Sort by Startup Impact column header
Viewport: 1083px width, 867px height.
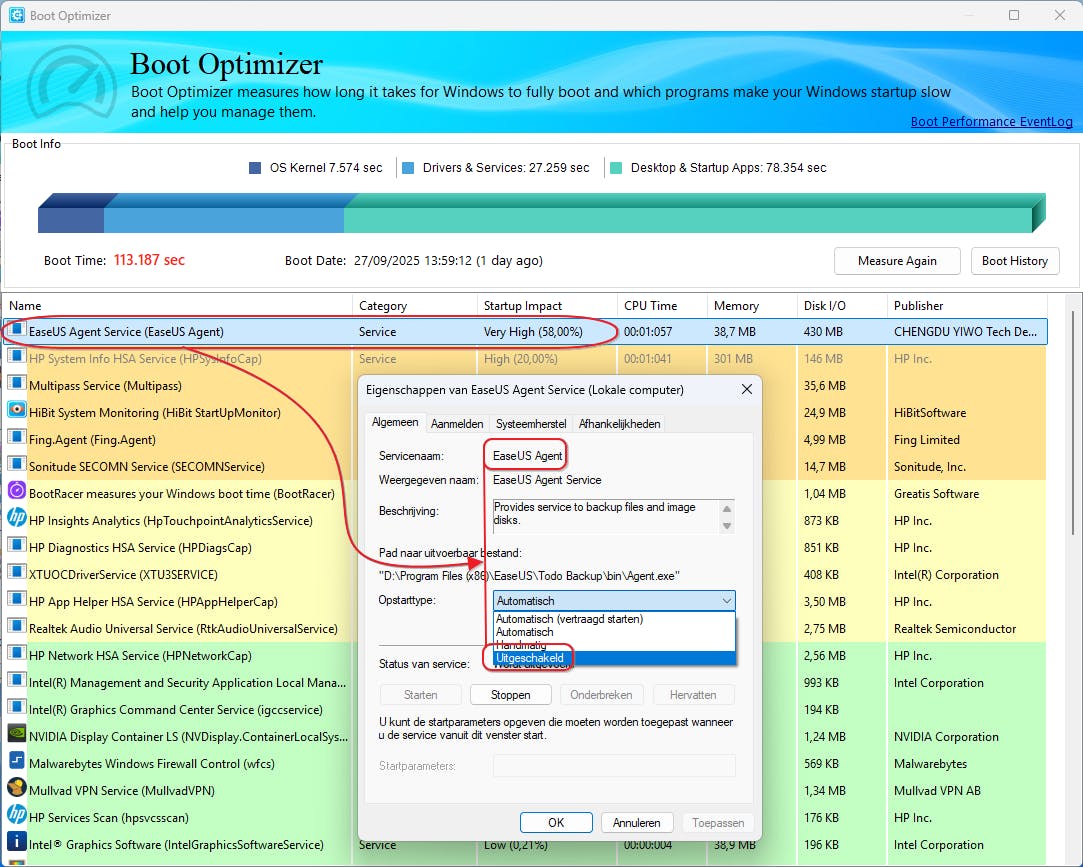546,305
